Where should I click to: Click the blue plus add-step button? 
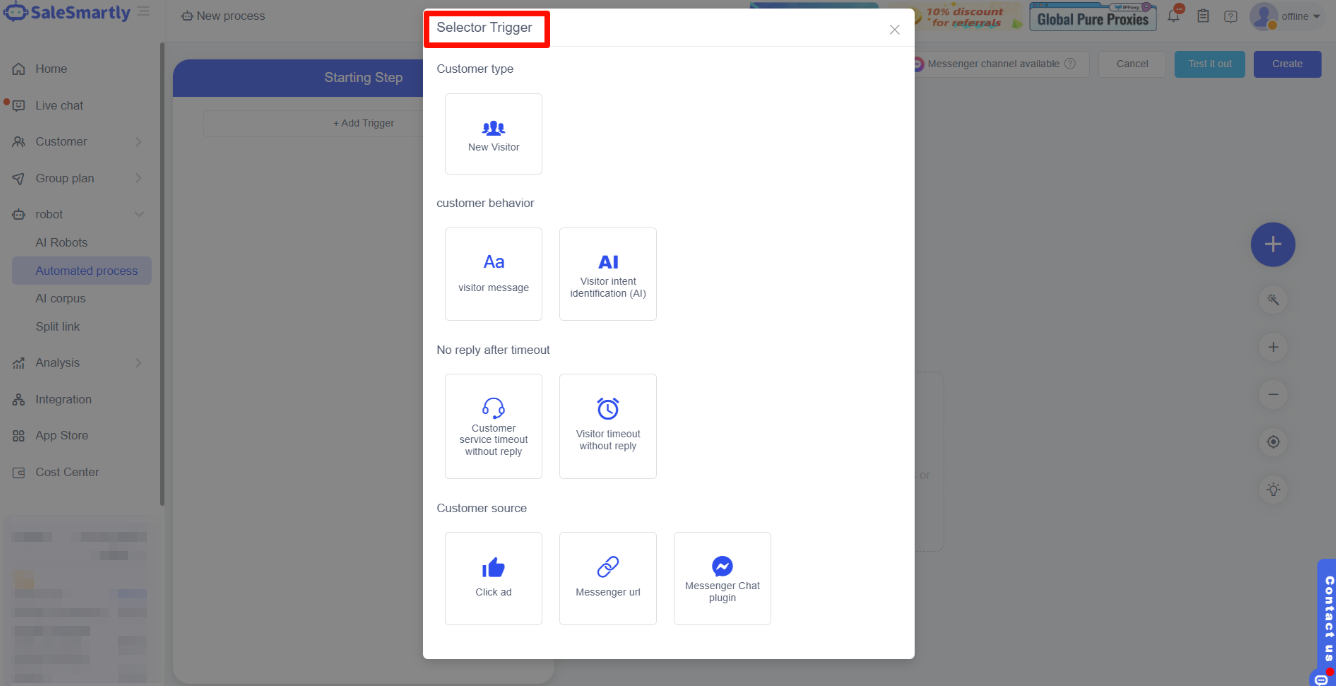(1272, 244)
